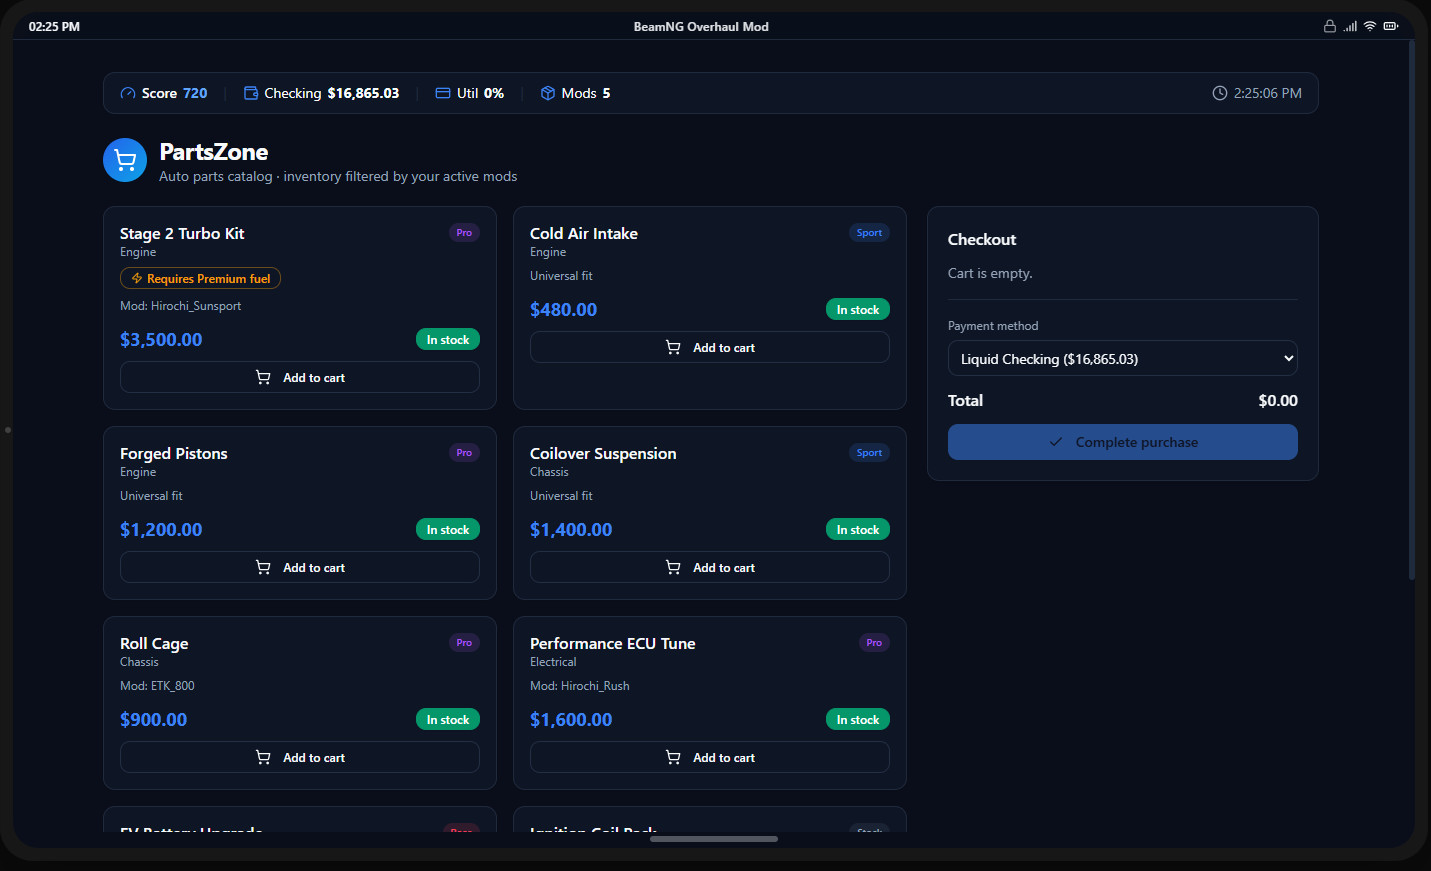Click the battery icon in status bar
This screenshot has width=1431, height=871.
(x=1390, y=26)
